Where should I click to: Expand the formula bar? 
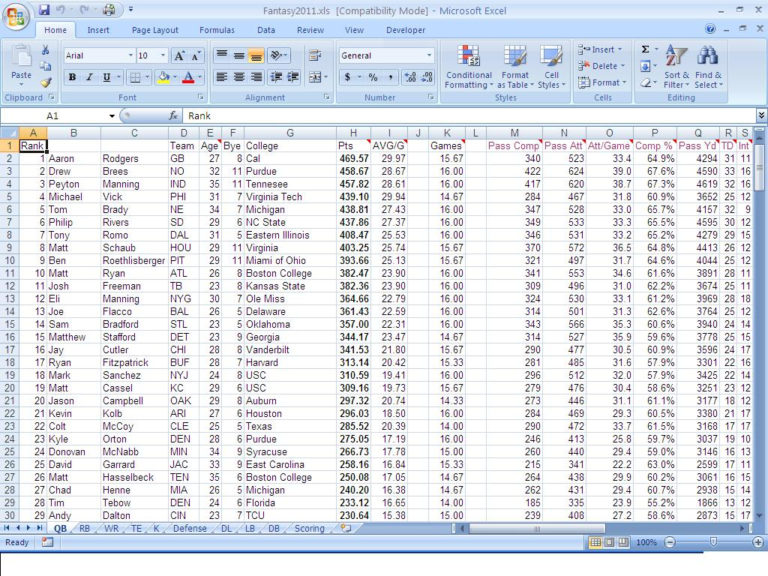pos(761,116)
